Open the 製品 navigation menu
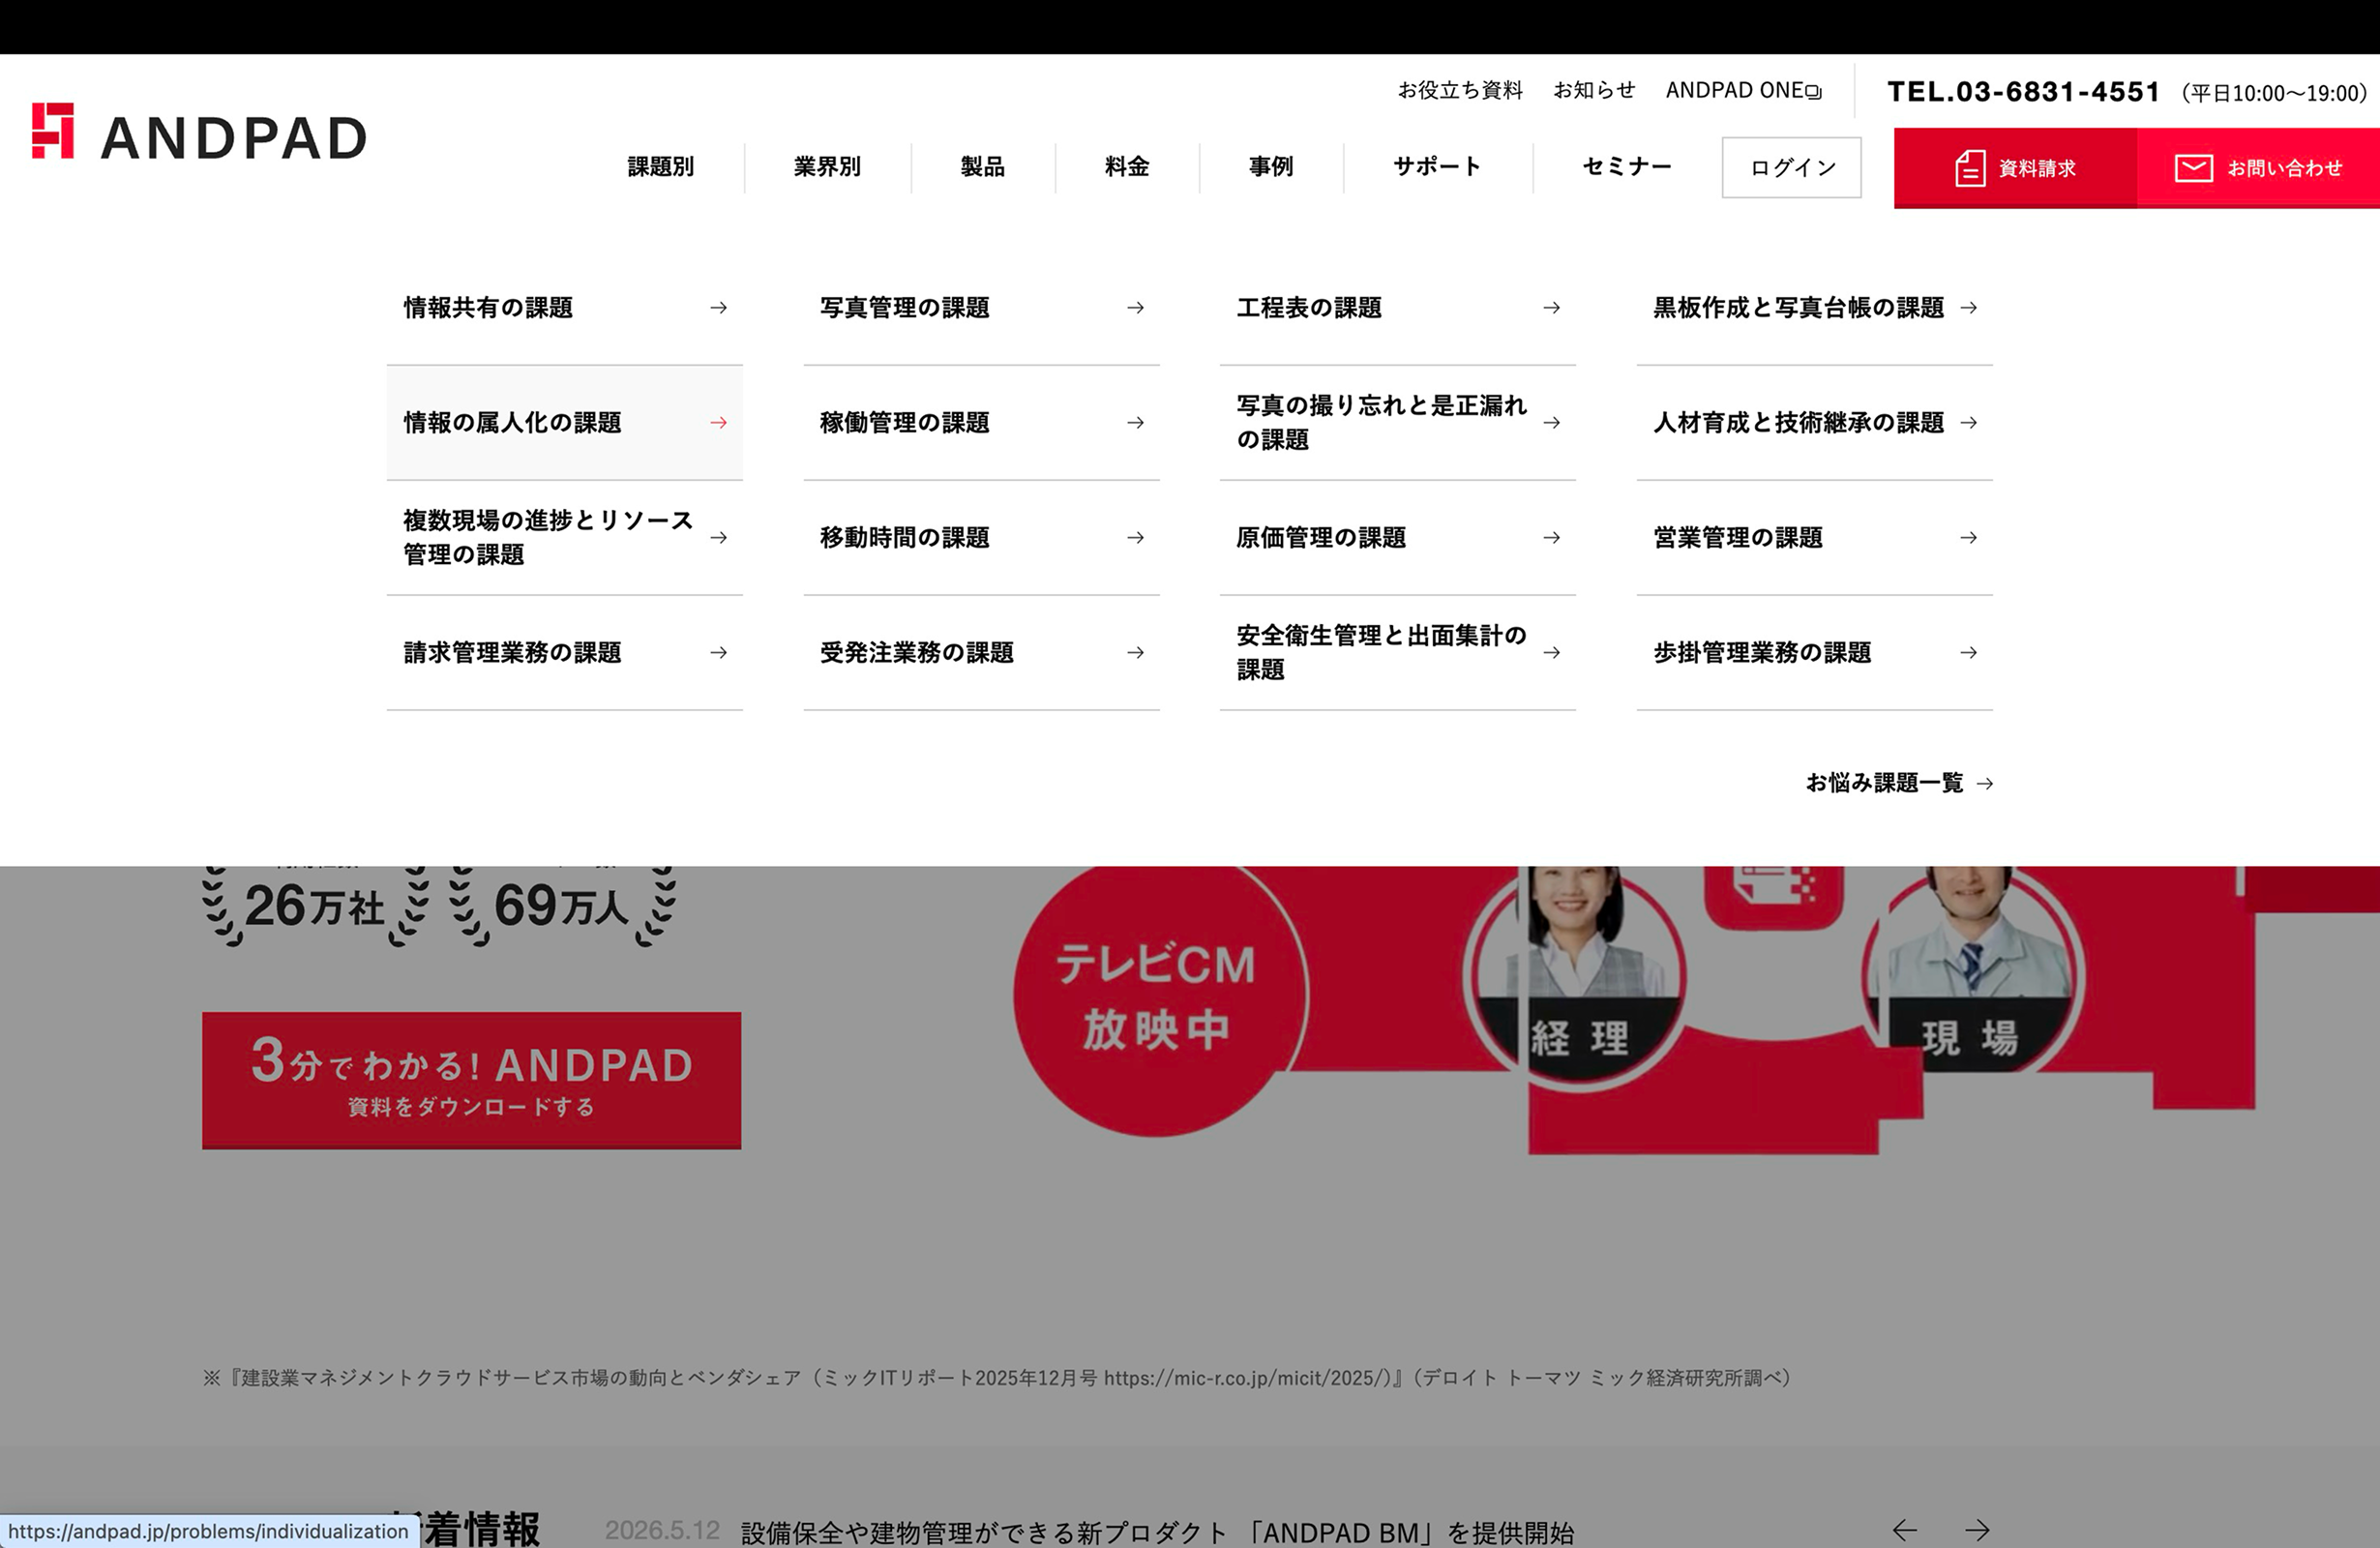Screen dimensions: 2380x1548 (x=982, y=167)
